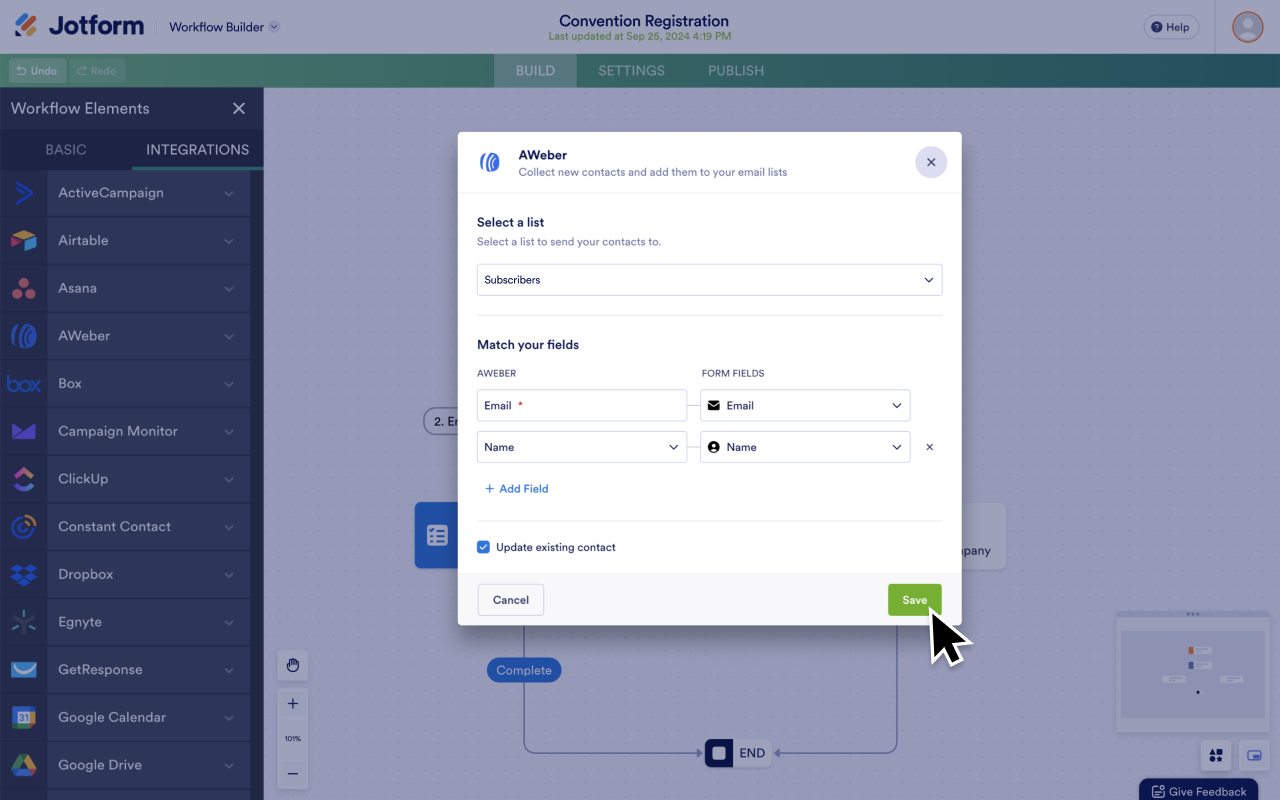Click the Complete label on canvas
The width and height of the screenshot is (1280, 800).
524,670
